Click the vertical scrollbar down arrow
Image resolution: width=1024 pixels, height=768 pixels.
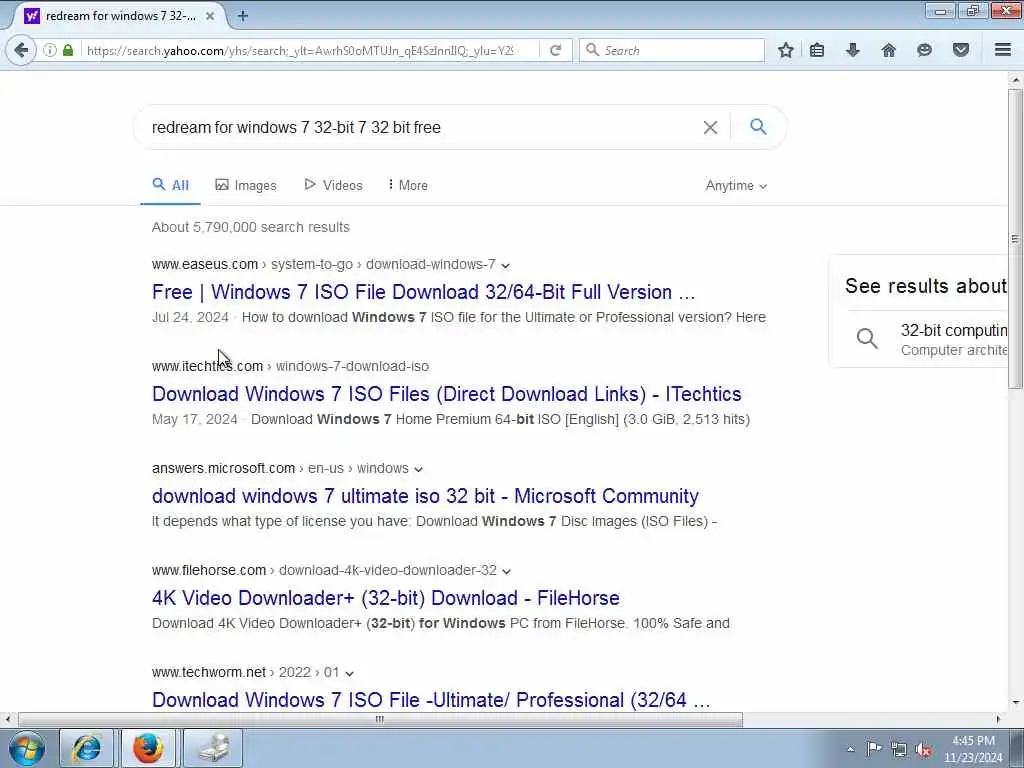1015,703
